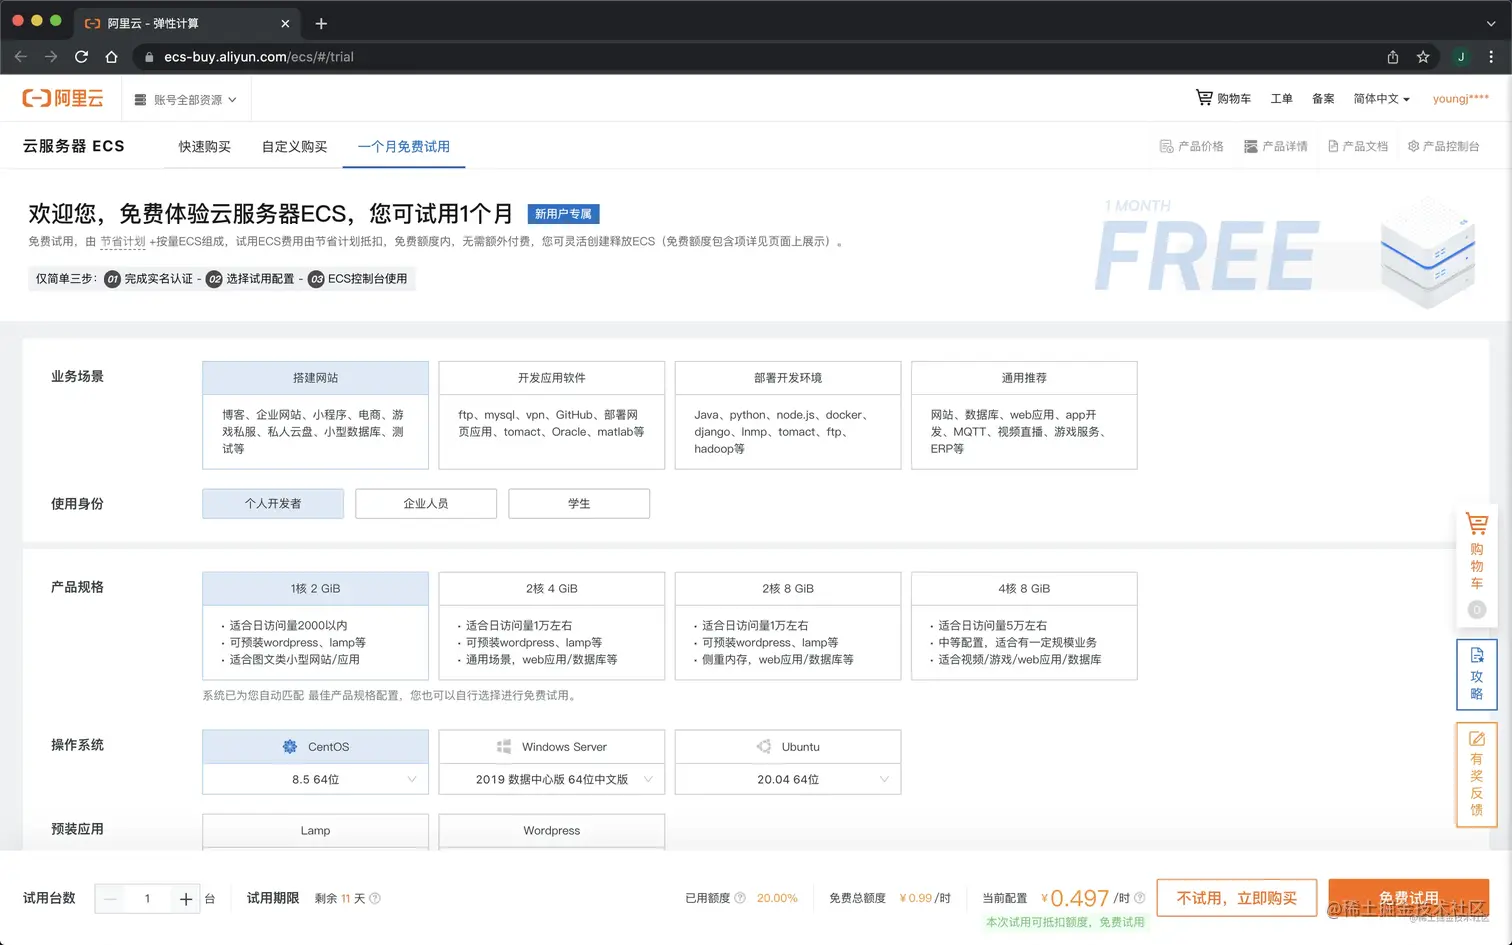Switch to the 一个月免费试用 tab
The image size is (1512, 945).
[x=404, y=146]
